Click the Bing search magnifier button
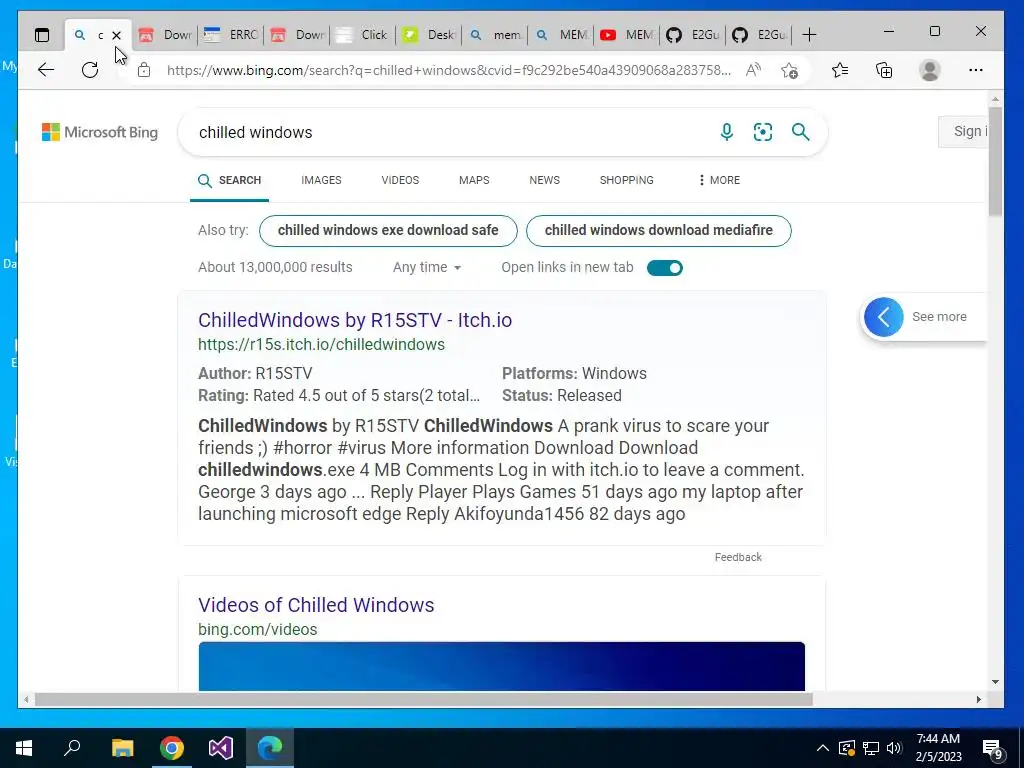 801,132
